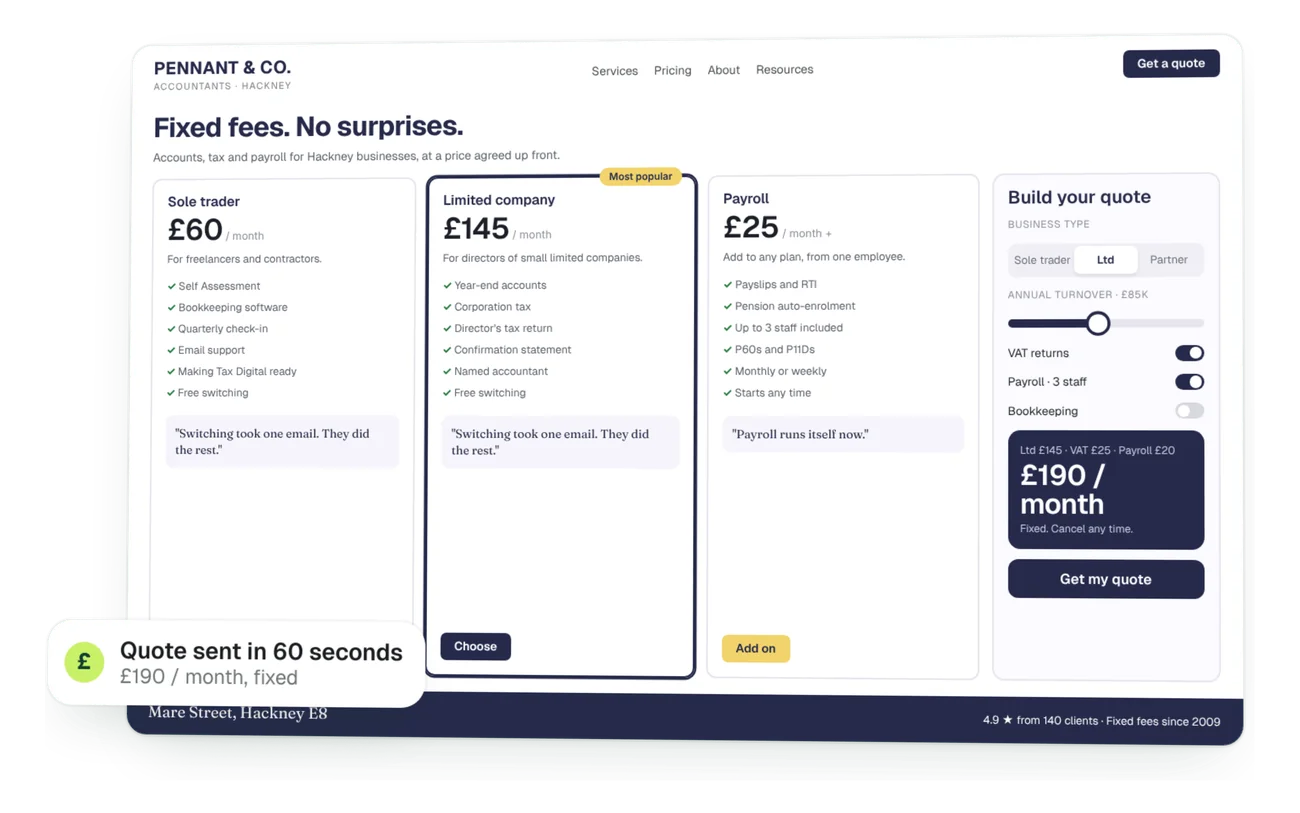This screenshot has width=1300, height=813.
Task: Click the Most popular badge
Action: 640,177
